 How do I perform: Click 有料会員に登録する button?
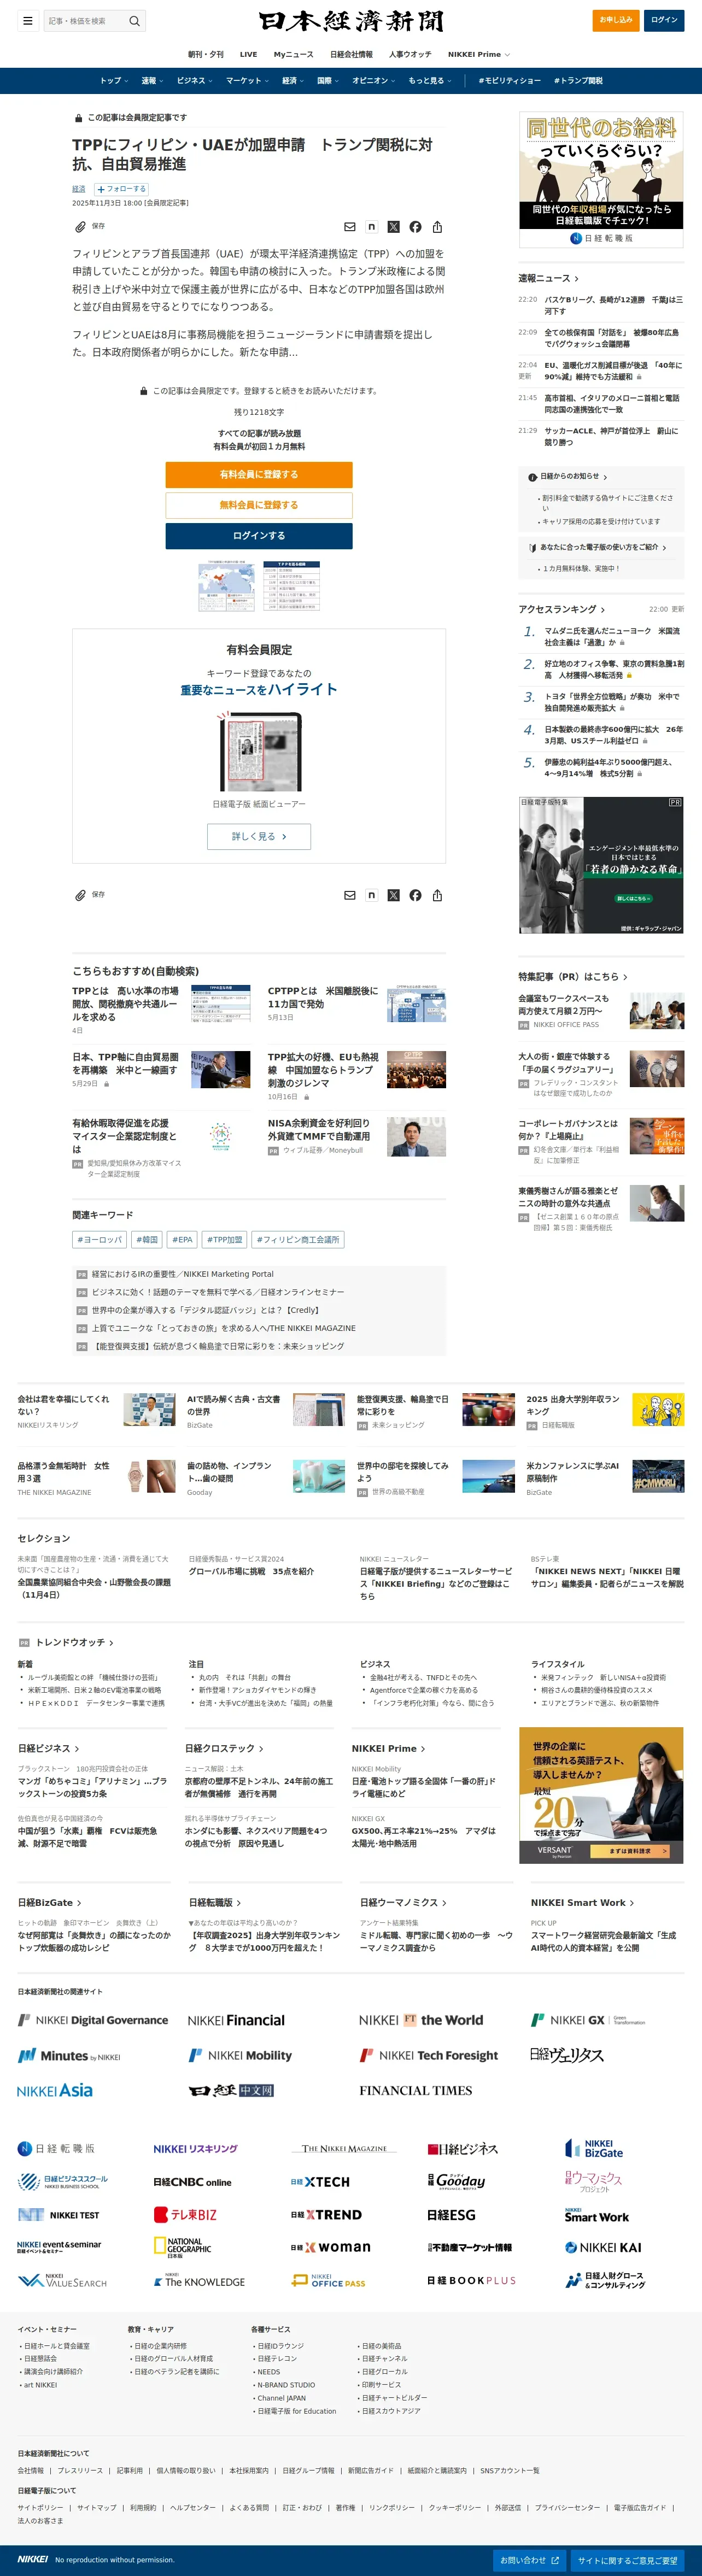coord(259,474)
